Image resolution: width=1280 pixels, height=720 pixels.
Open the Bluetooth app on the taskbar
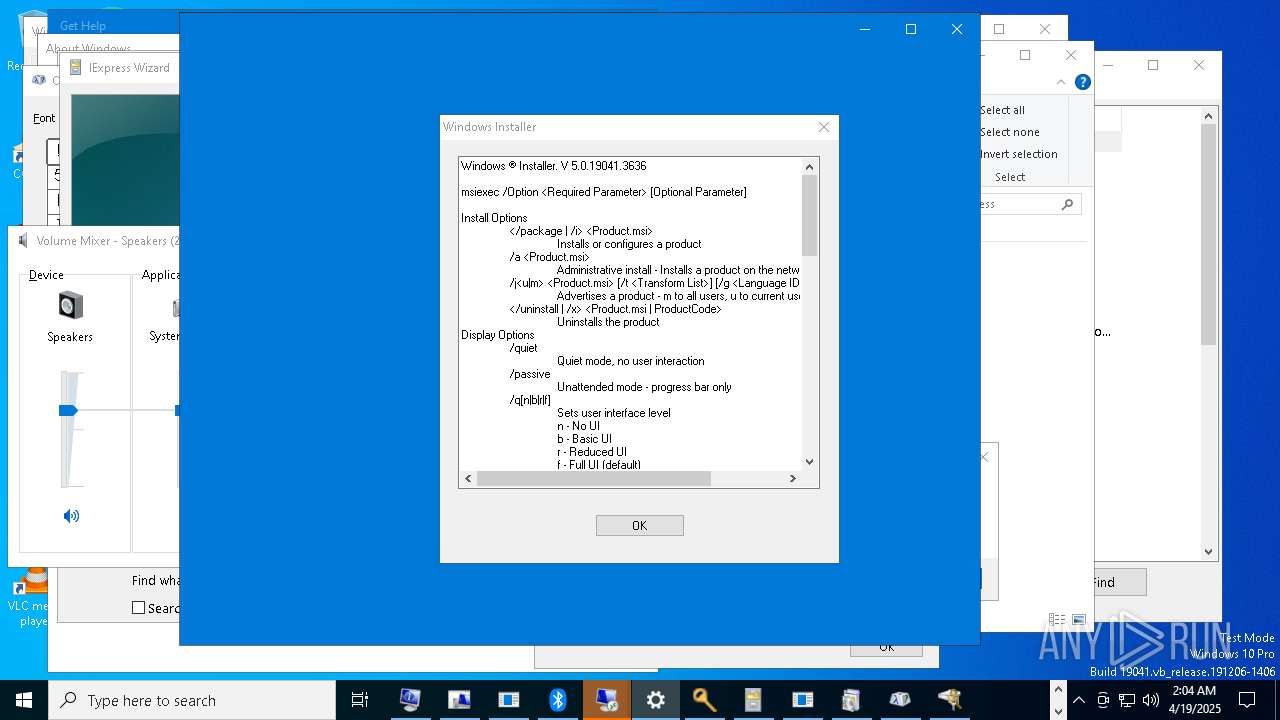(557, 700)
